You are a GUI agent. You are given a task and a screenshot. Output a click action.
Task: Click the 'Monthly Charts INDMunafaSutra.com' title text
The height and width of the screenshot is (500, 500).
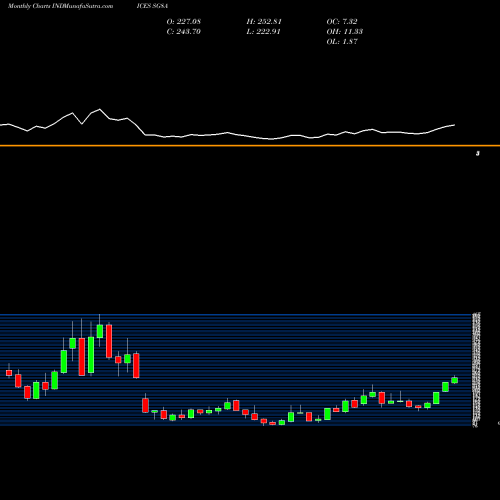pyautogui.click(x=60, y=6)
